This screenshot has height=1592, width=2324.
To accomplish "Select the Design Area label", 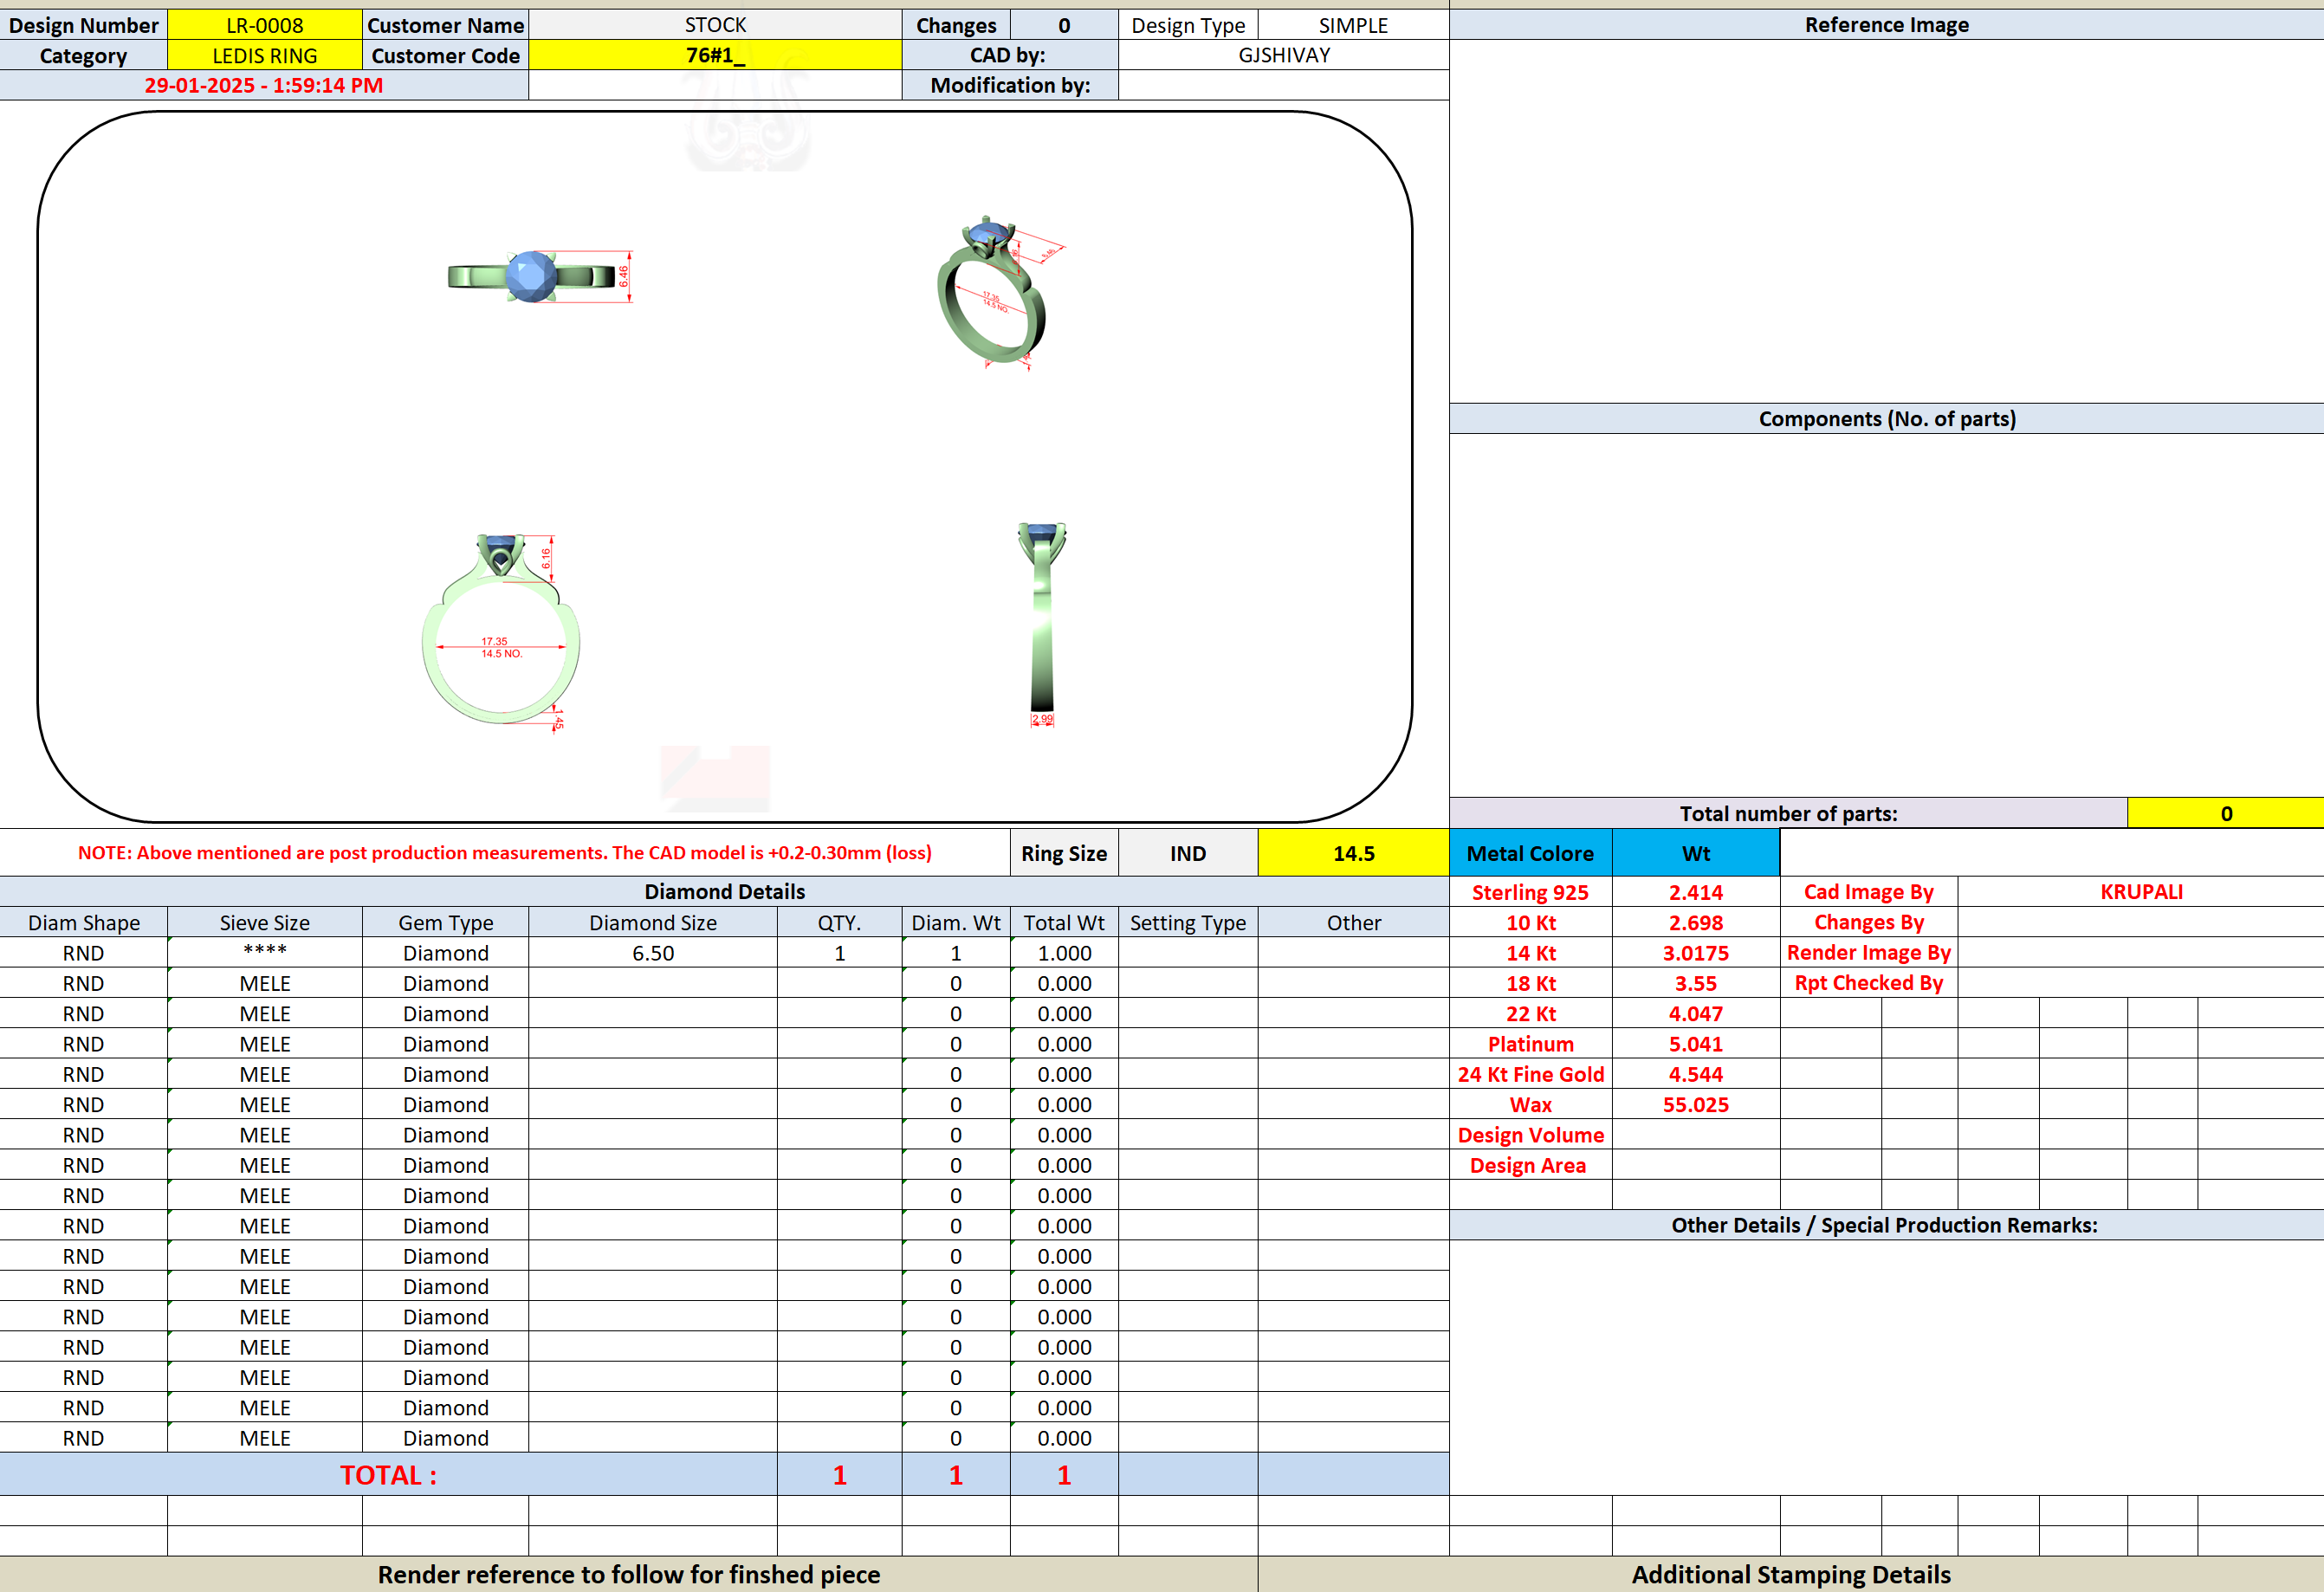I will tap(1530, 1165).
